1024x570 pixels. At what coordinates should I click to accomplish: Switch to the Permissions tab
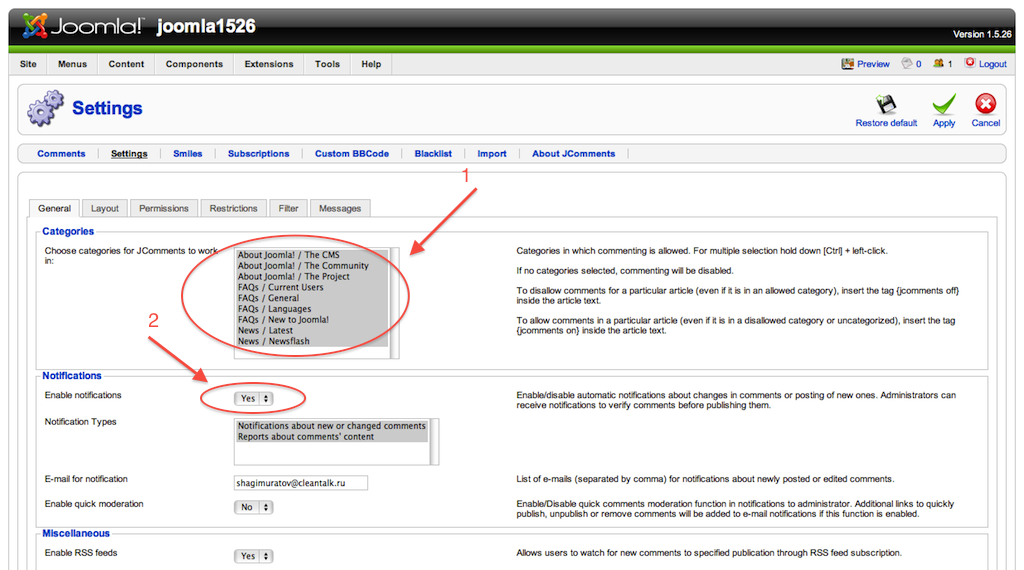pos(164,208)
